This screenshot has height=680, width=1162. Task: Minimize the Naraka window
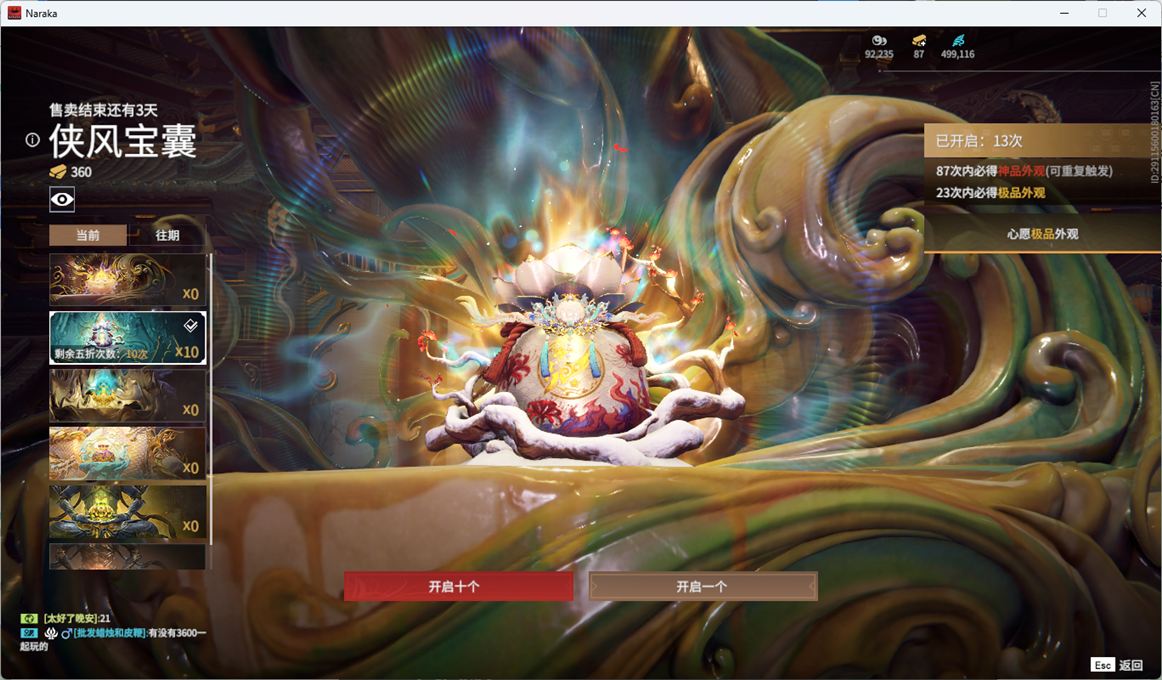[1064, 13]
